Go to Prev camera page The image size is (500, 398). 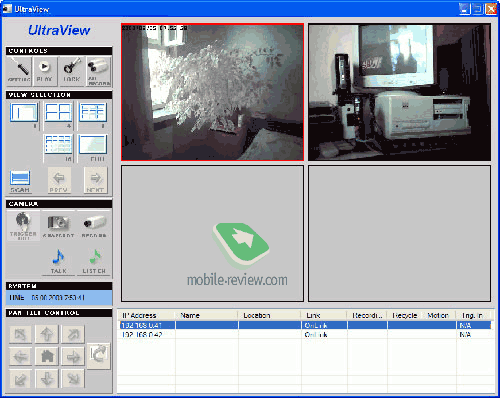click(59, 180)
